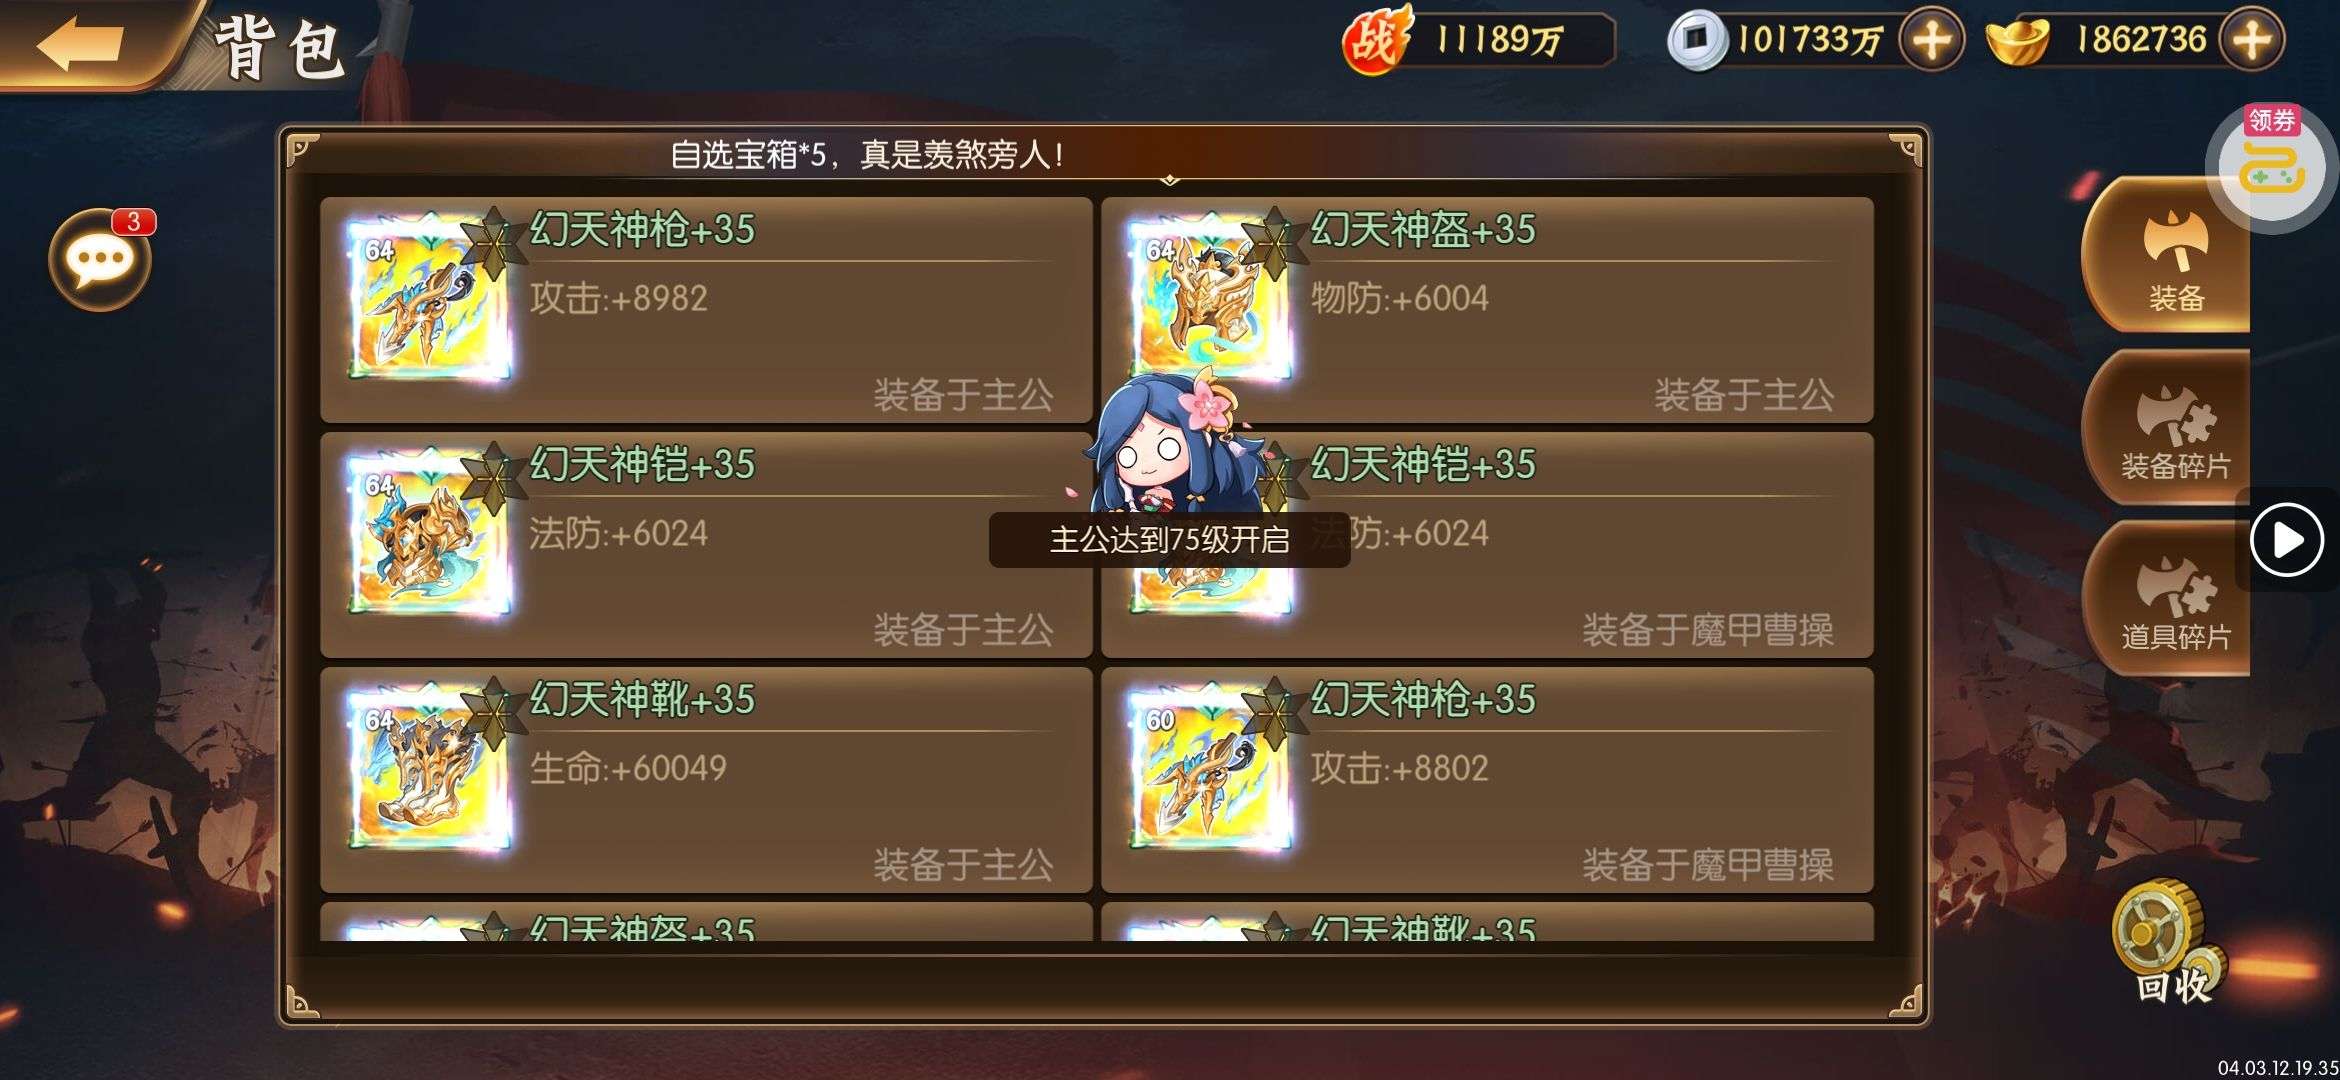Select level 60 幻天神枪+35 attack +8802
This screenshot has height=1080, width=2340.
(1487, 780)
